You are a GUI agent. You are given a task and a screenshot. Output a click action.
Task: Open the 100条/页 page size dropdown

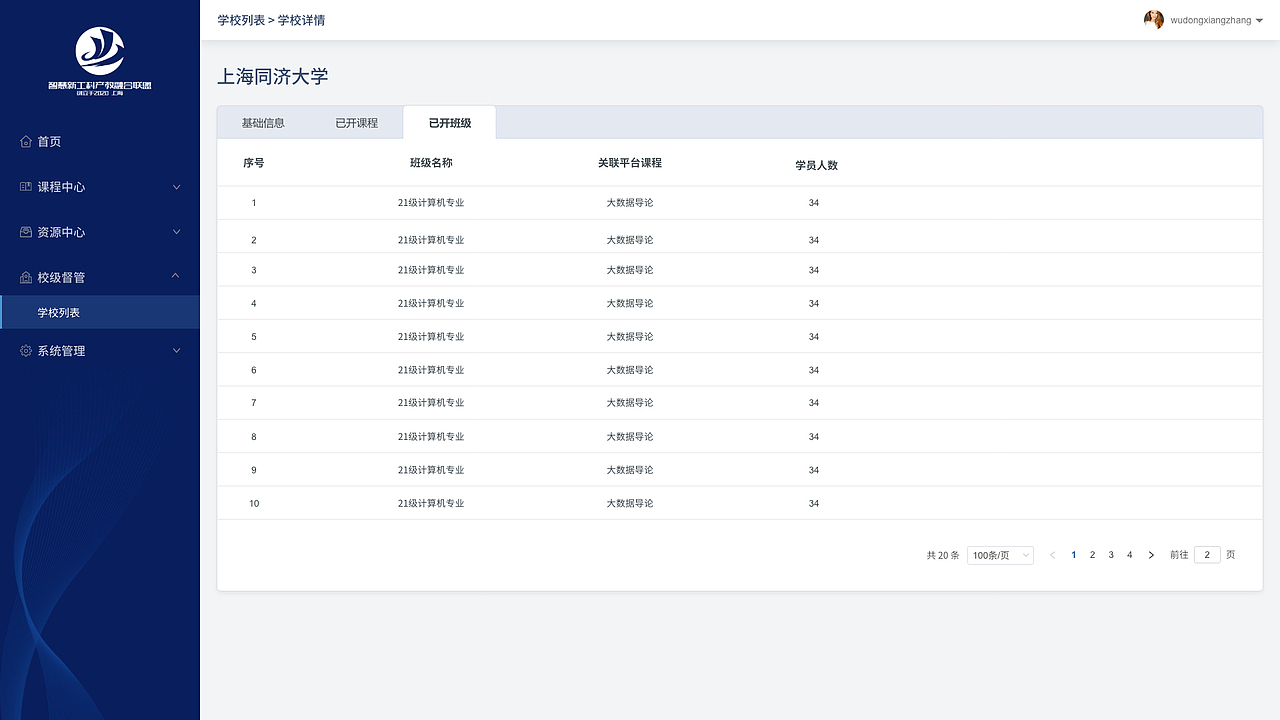(x=999, y=554)
